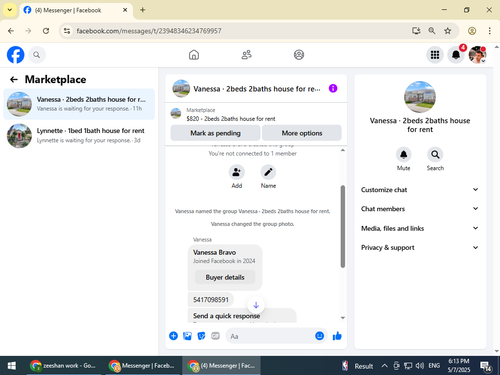Open the Facebook search magnifier
The width and height of the screenshot is (500, 375).
(x=37, y=55)
